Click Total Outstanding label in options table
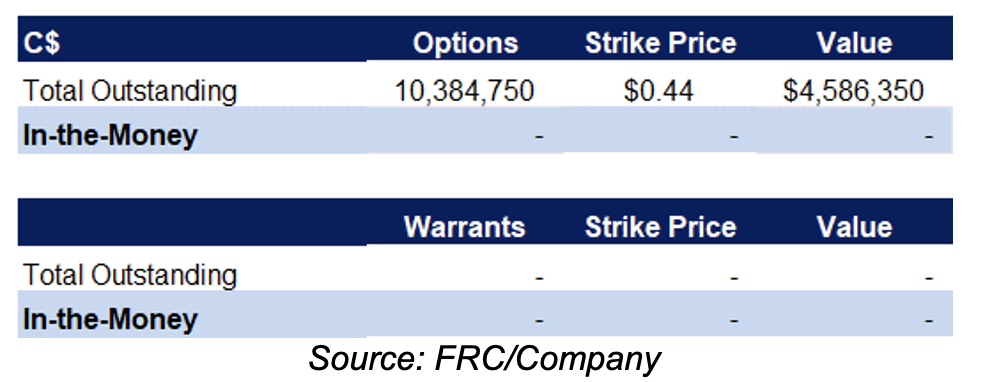 click(131, 92)
